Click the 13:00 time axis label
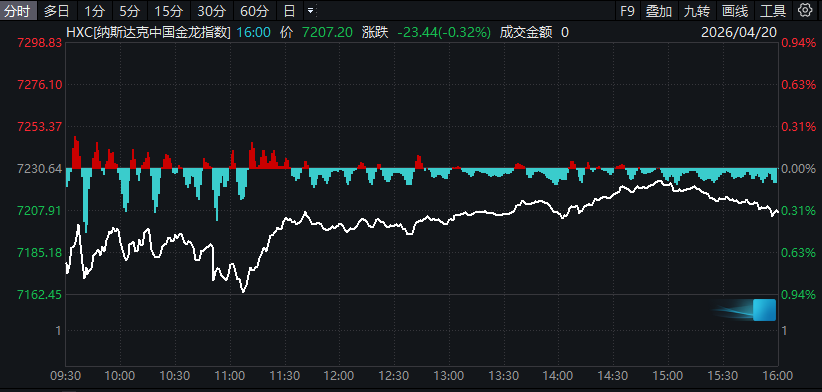822x392 pixels. (x=449, y=376)
